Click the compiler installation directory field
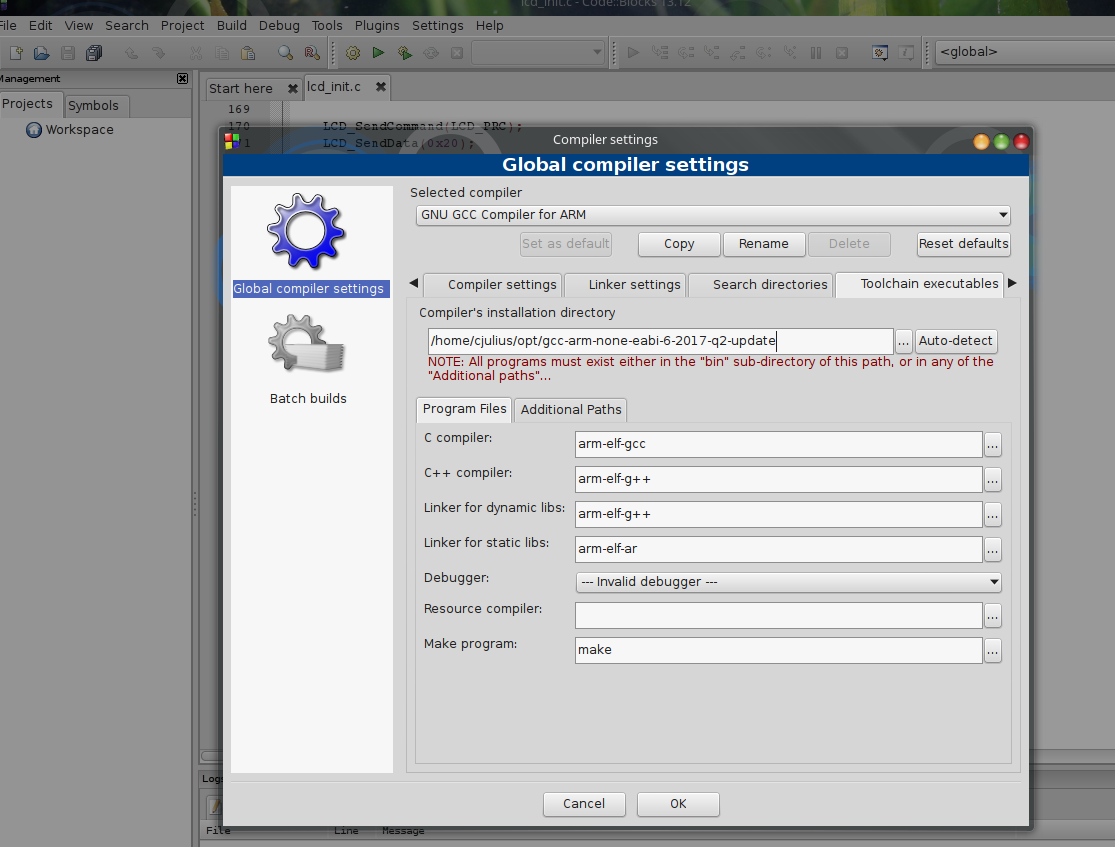 point(660,341)
